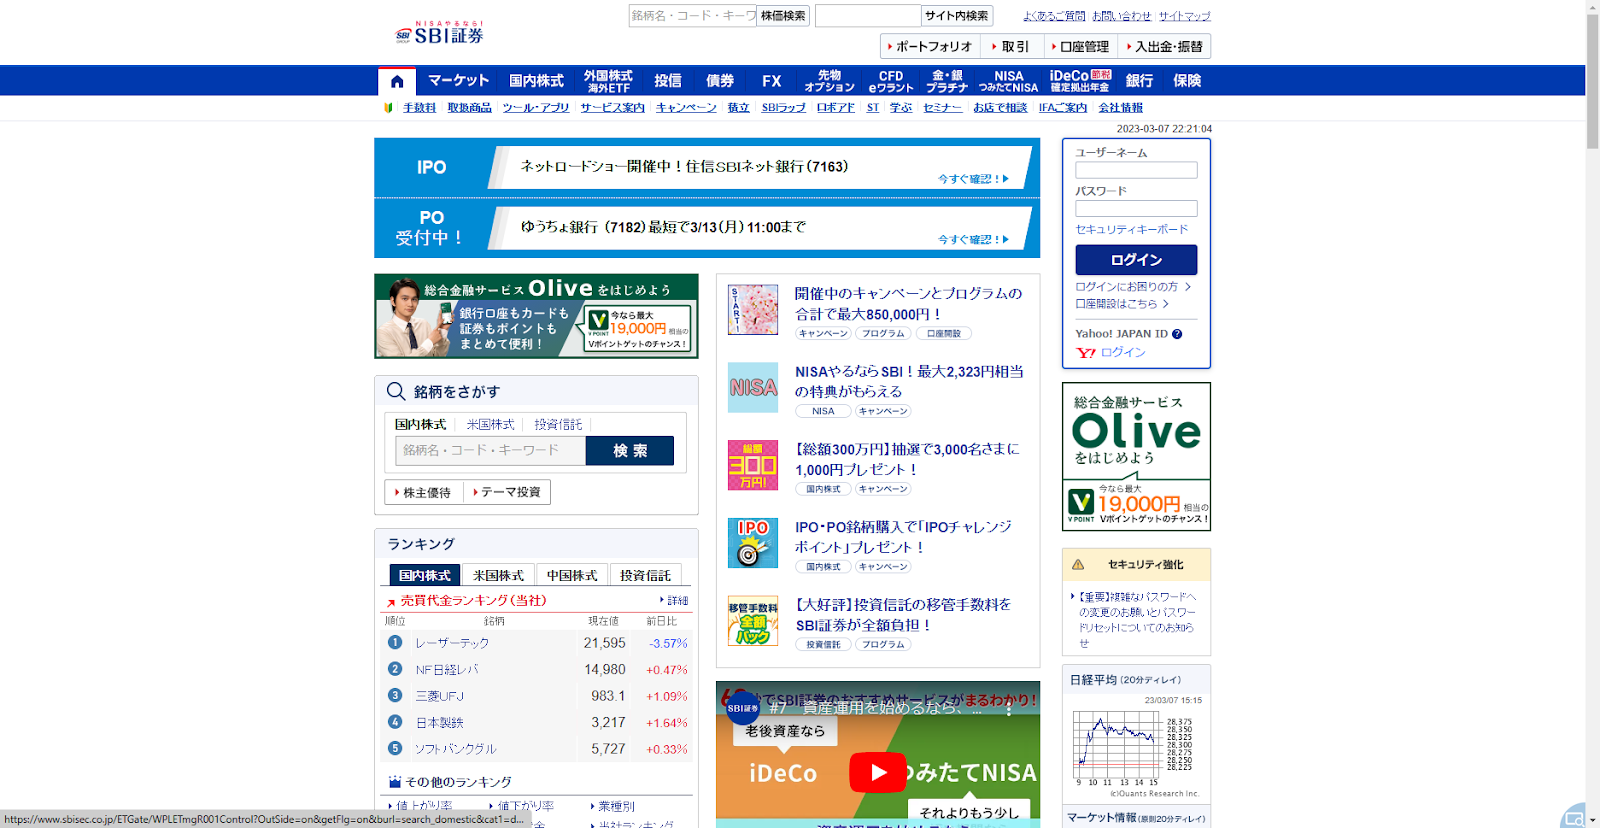
Task: Click the 株価検索 button
Action: (x=783, y=16)
